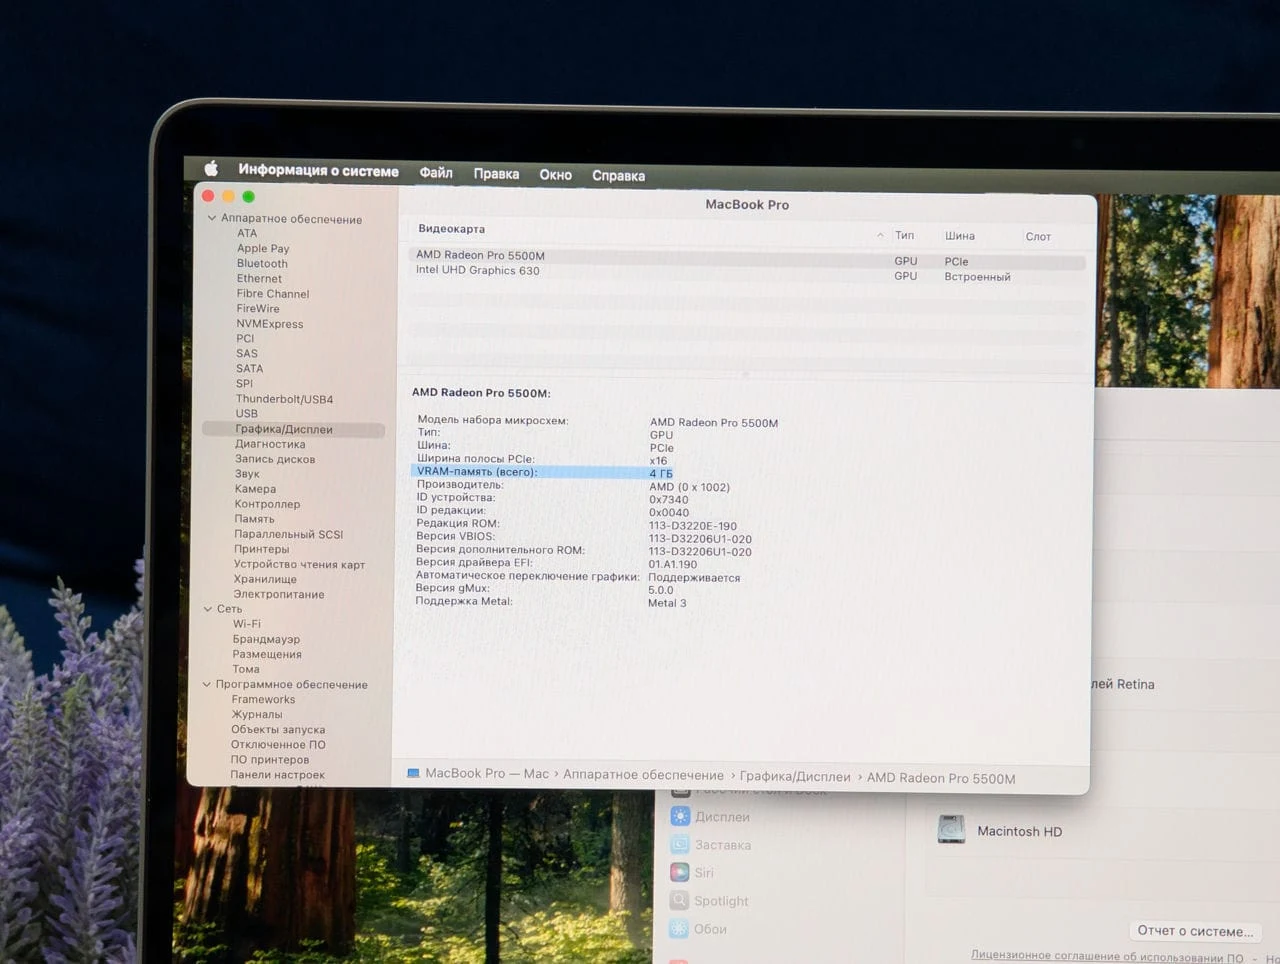Collapse the Сеть section
This screenshot has width=1280, height=964.
tap(208, 608)
